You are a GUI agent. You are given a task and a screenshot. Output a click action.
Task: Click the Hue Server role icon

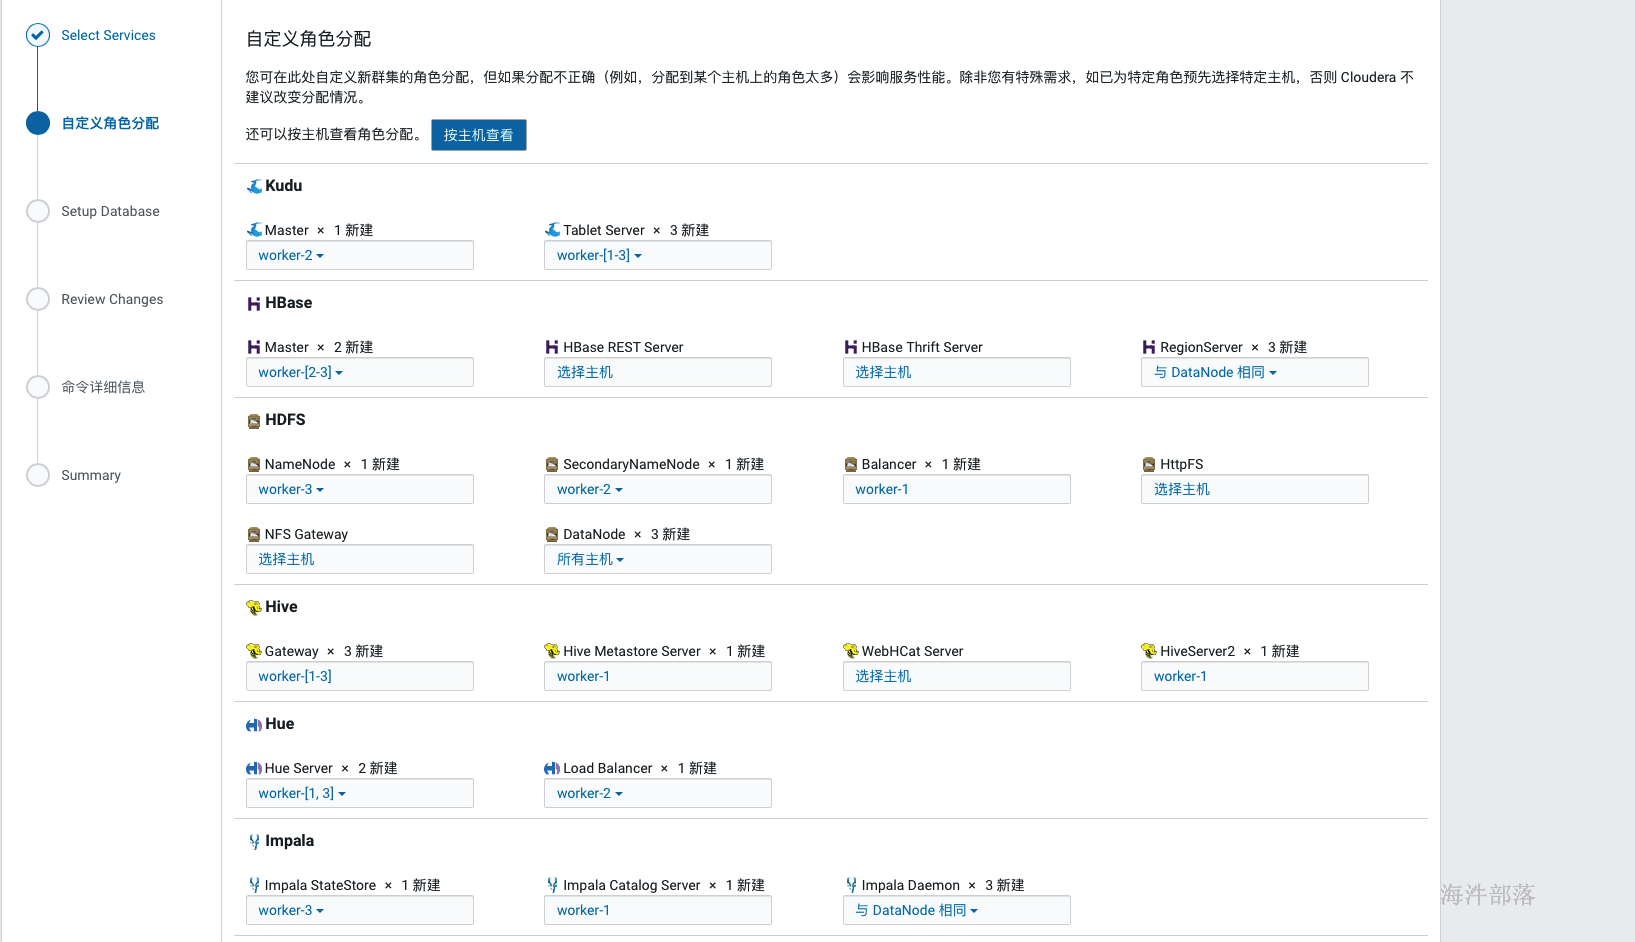coord(254,768)
